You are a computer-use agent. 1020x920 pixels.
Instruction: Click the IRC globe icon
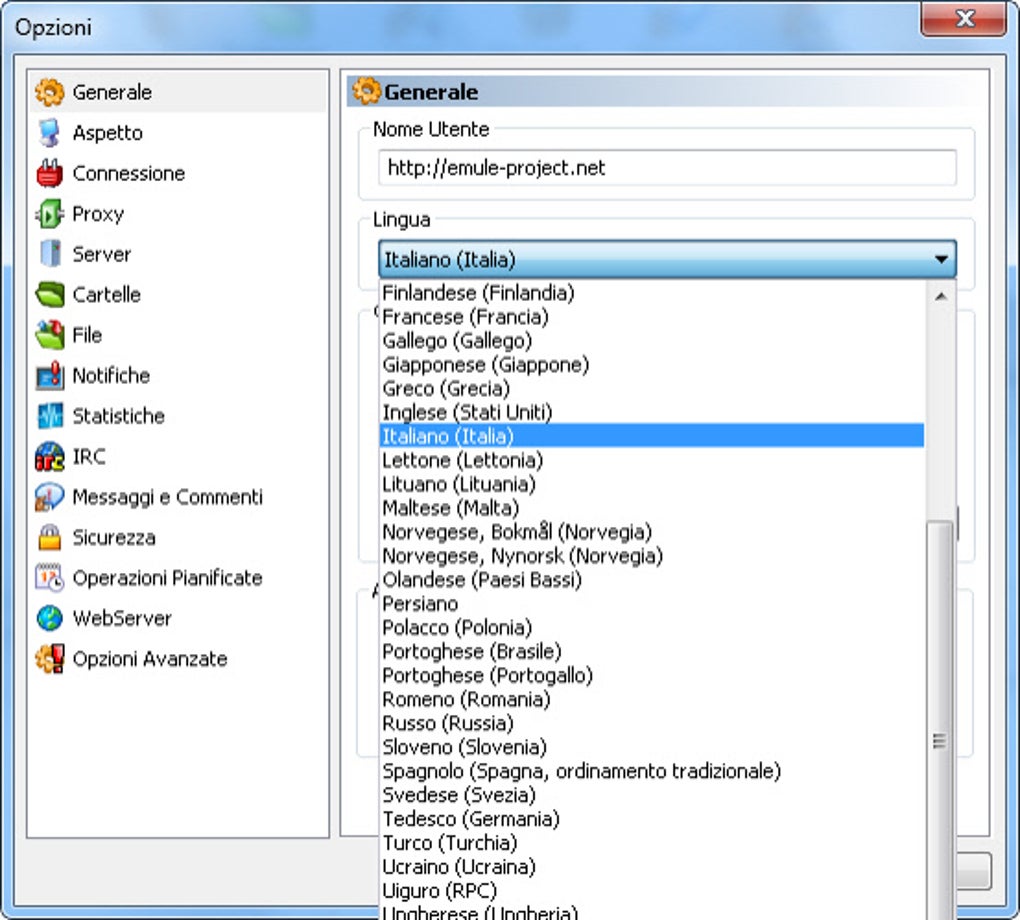pyautogui.click(x=49, y=456)
